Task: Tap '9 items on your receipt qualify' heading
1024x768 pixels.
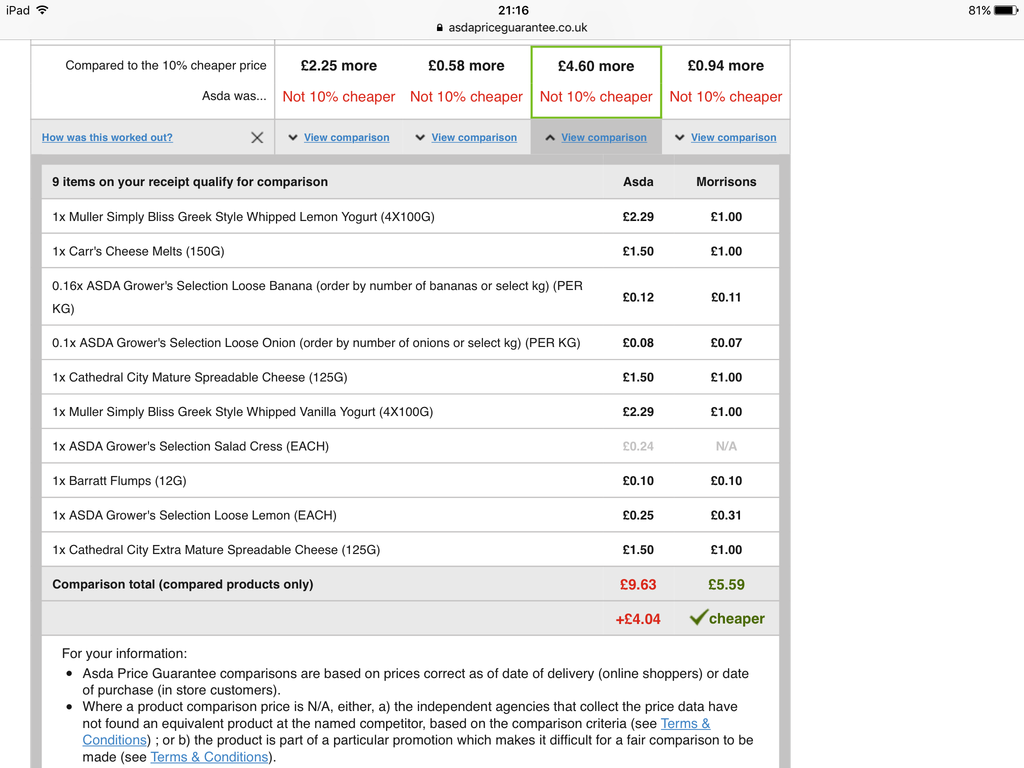Action: 190,182
